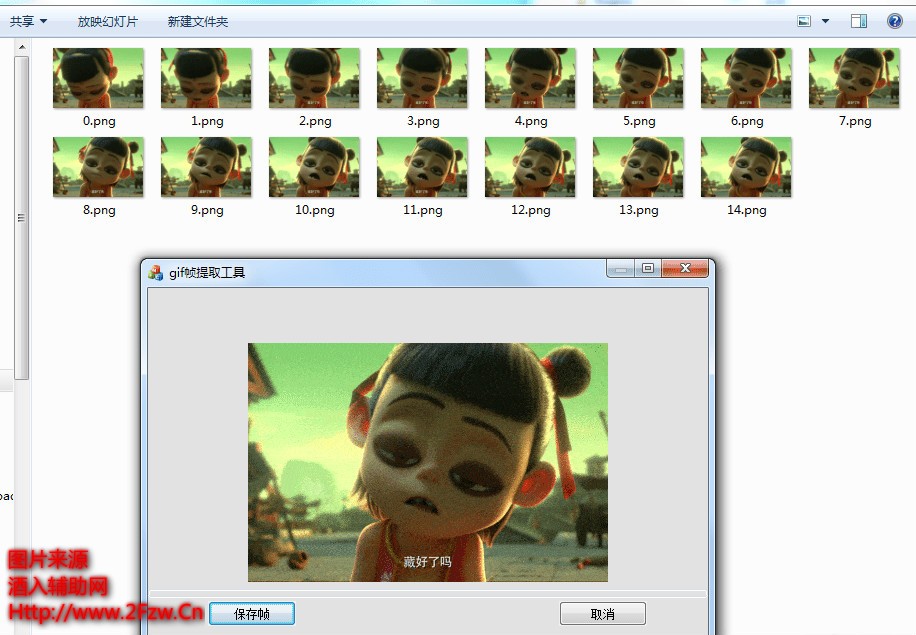Create a folder with 新建文件夹
Viewport: 916px width, 635px height.
pyautogui.click(x=197, y=22)
